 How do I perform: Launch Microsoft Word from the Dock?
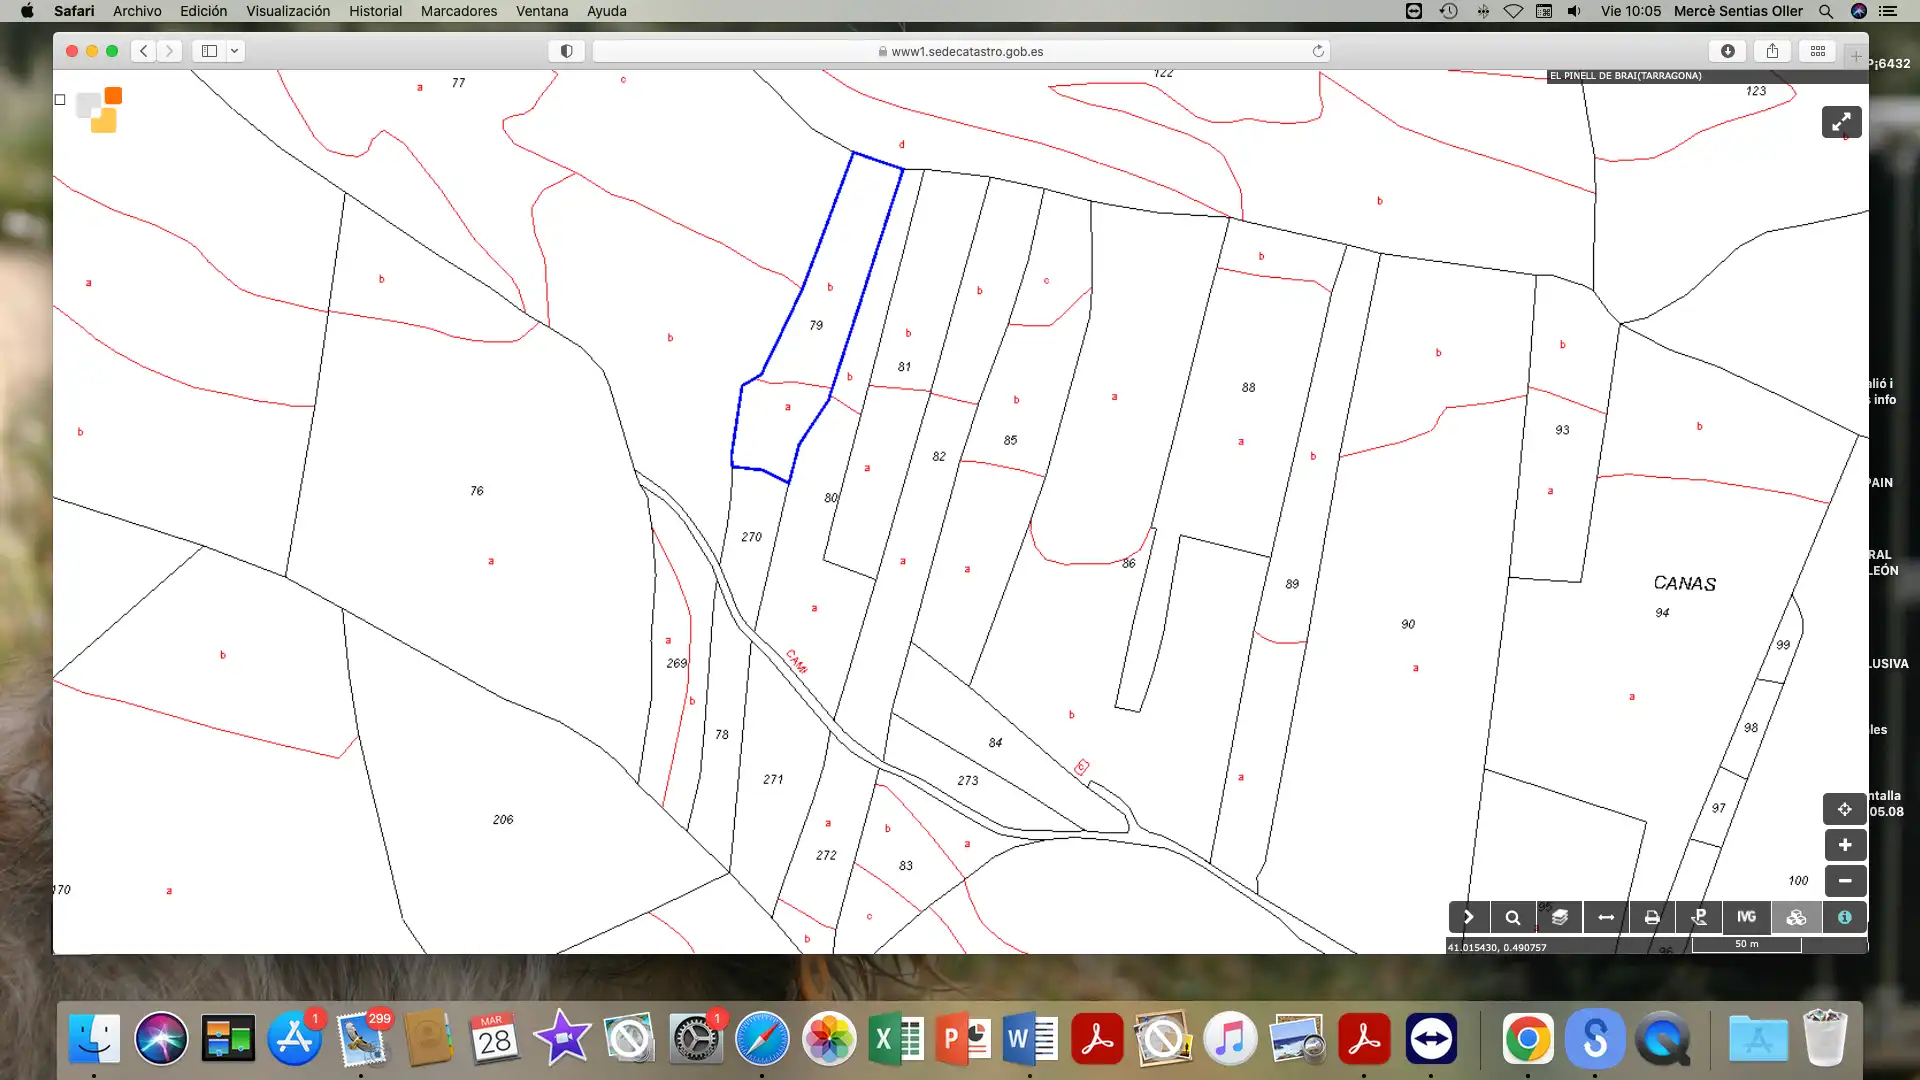[x=1030, y=1039]
